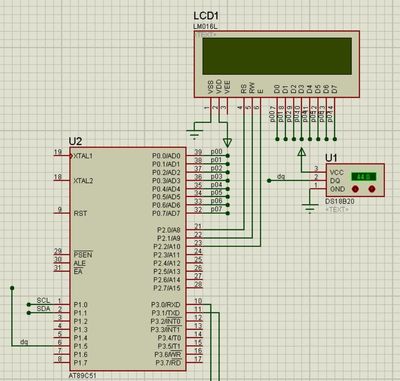400x381 pixels.
Task: Click the left red button on DS18B20
Action: [355, 189]
